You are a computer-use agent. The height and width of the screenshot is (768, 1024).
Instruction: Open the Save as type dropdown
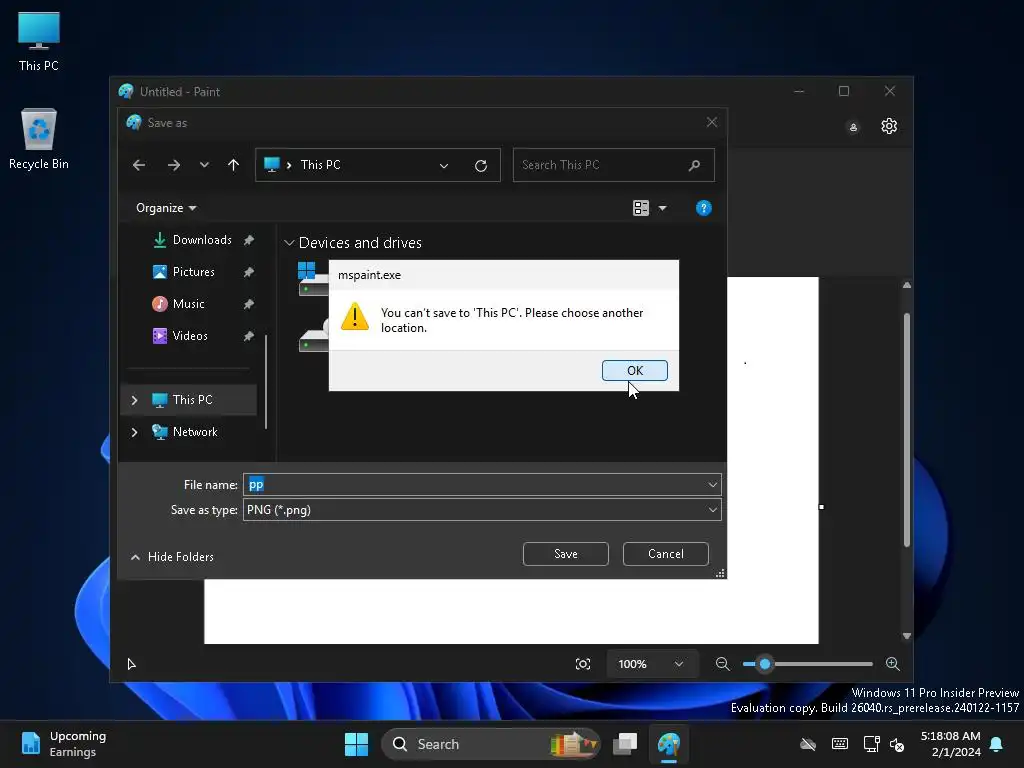(712, 510)
